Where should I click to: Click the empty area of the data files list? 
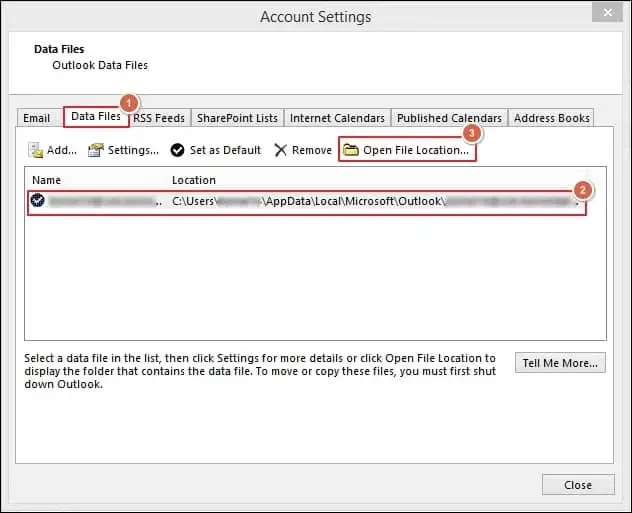(315, 280)
